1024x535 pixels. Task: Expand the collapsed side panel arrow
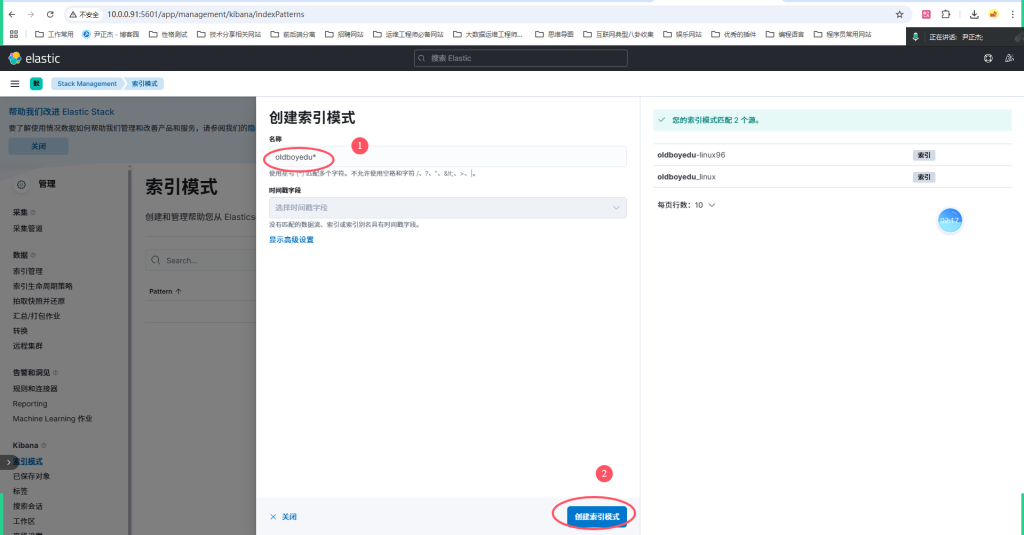[8, 462]
